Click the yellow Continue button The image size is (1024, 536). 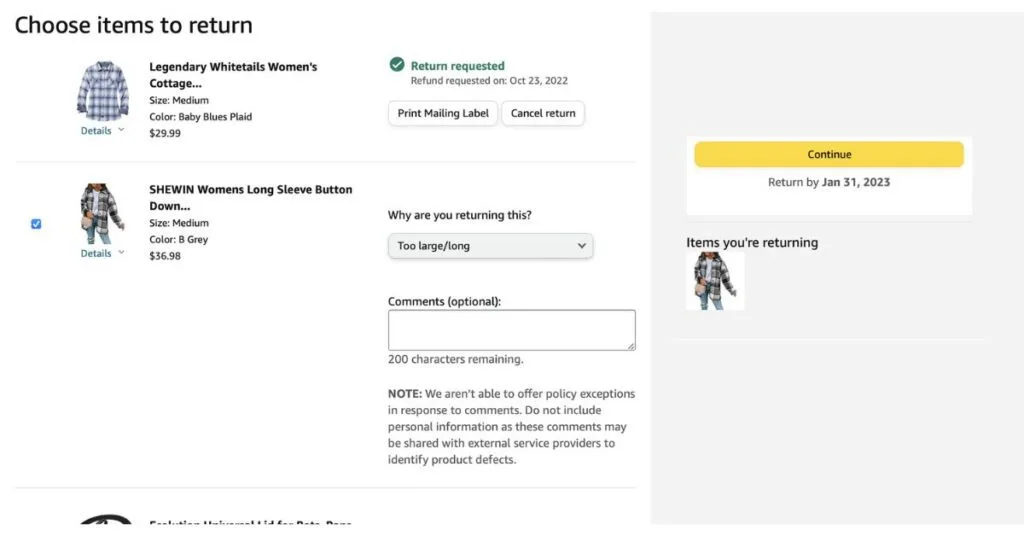829,155
